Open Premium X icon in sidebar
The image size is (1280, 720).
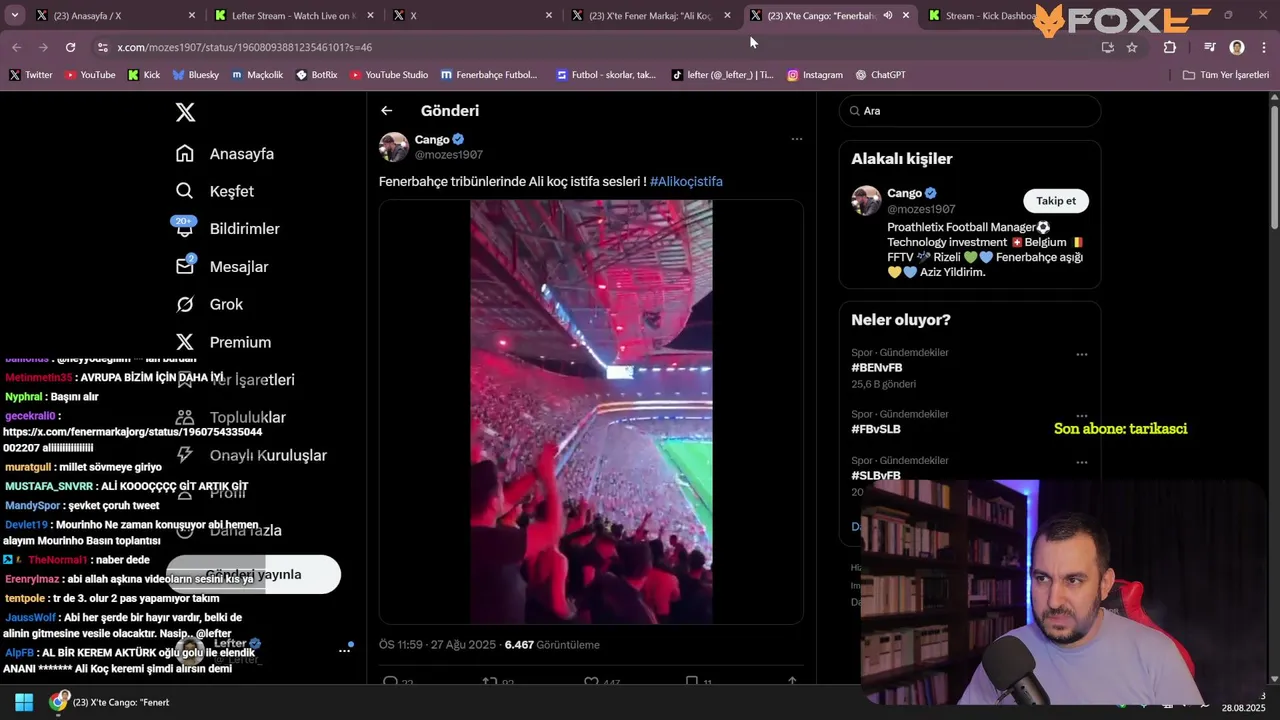click(184, 342)
